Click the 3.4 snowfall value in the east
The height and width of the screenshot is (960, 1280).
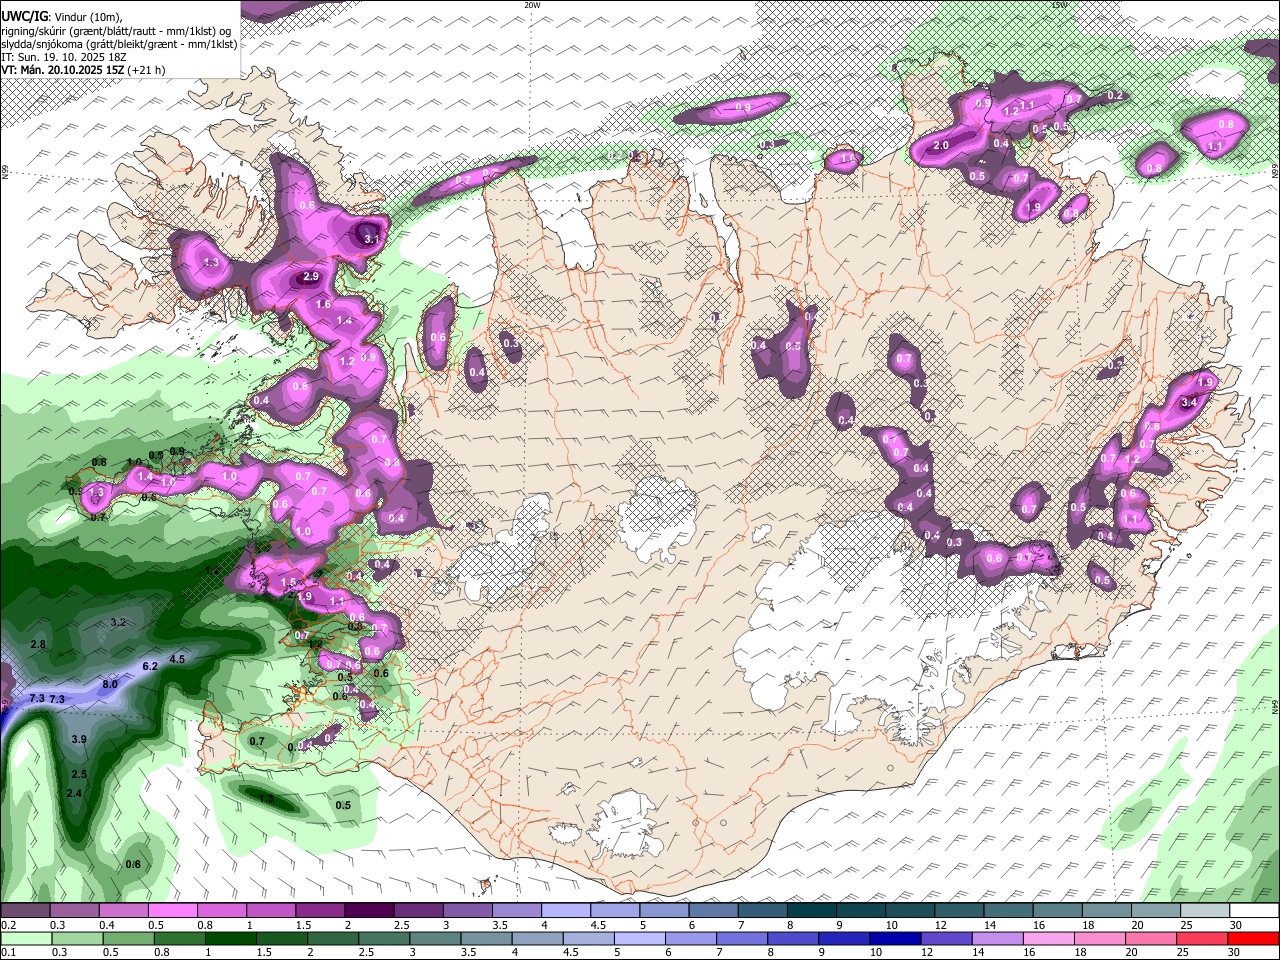(1189, 402)
